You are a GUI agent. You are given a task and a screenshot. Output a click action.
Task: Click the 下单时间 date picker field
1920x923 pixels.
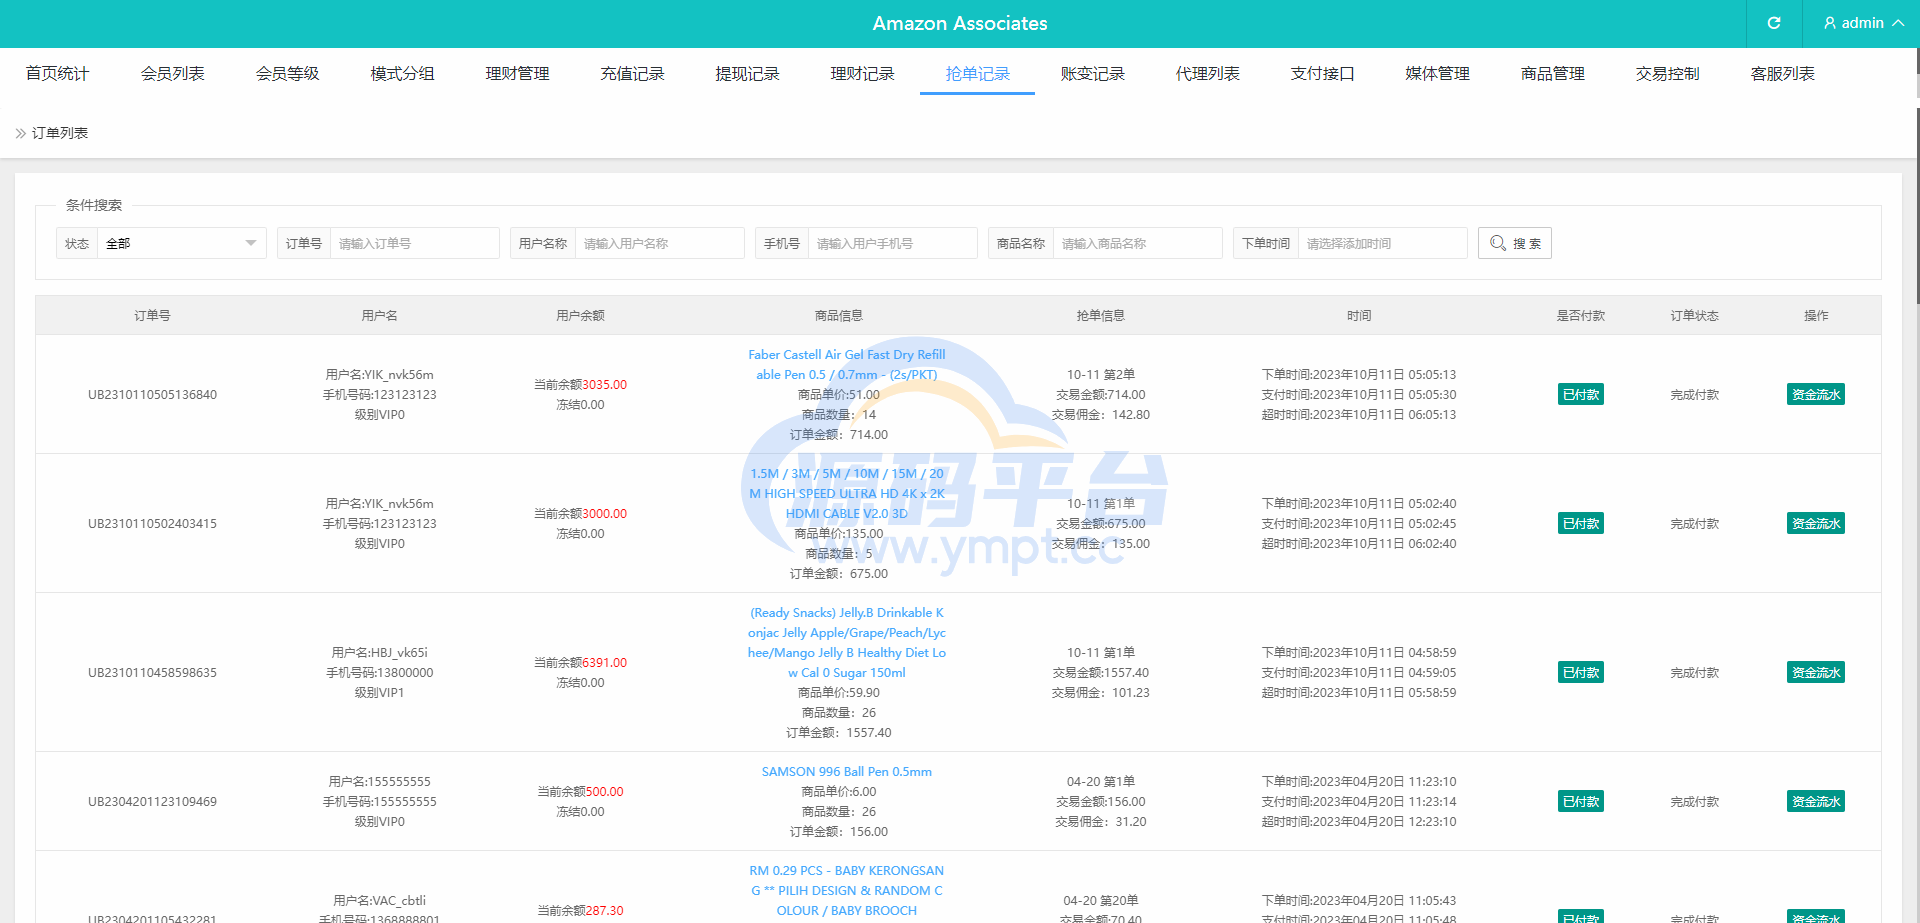click(x=1382, y=243)
